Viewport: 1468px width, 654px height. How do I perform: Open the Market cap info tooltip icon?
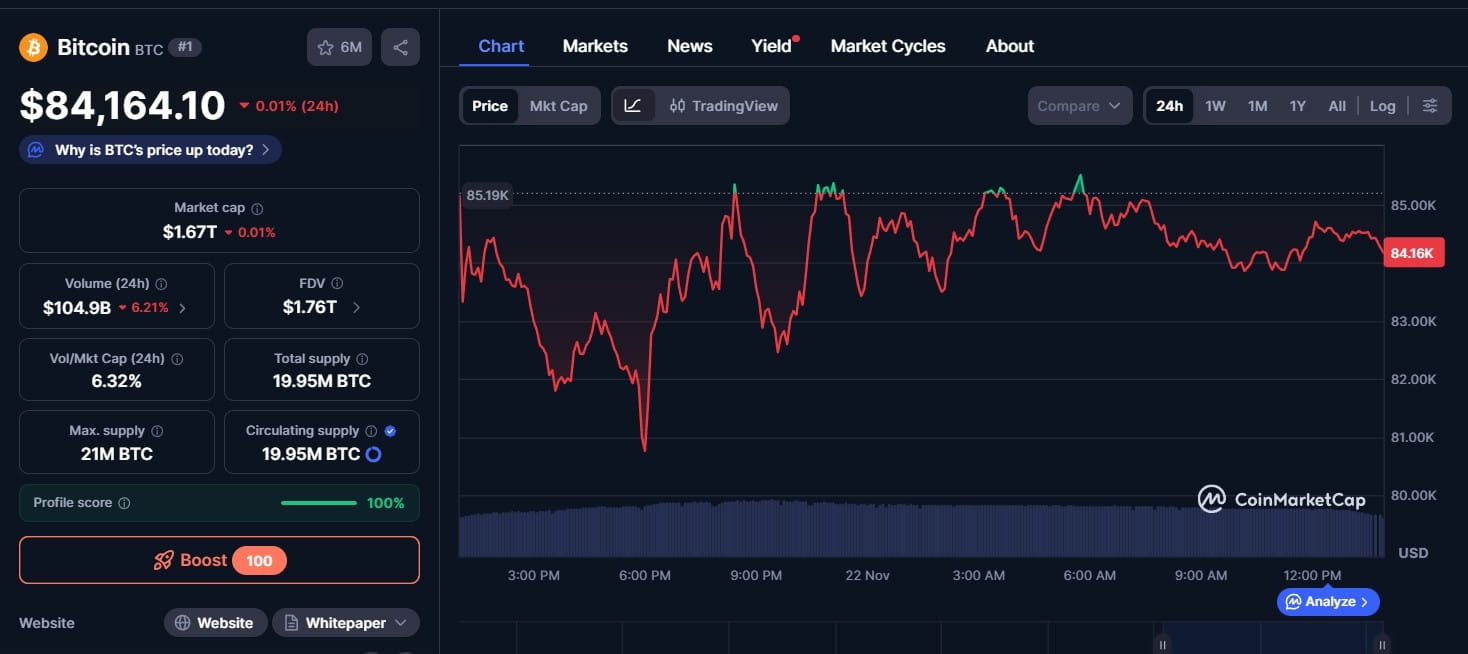click(258, 208)
